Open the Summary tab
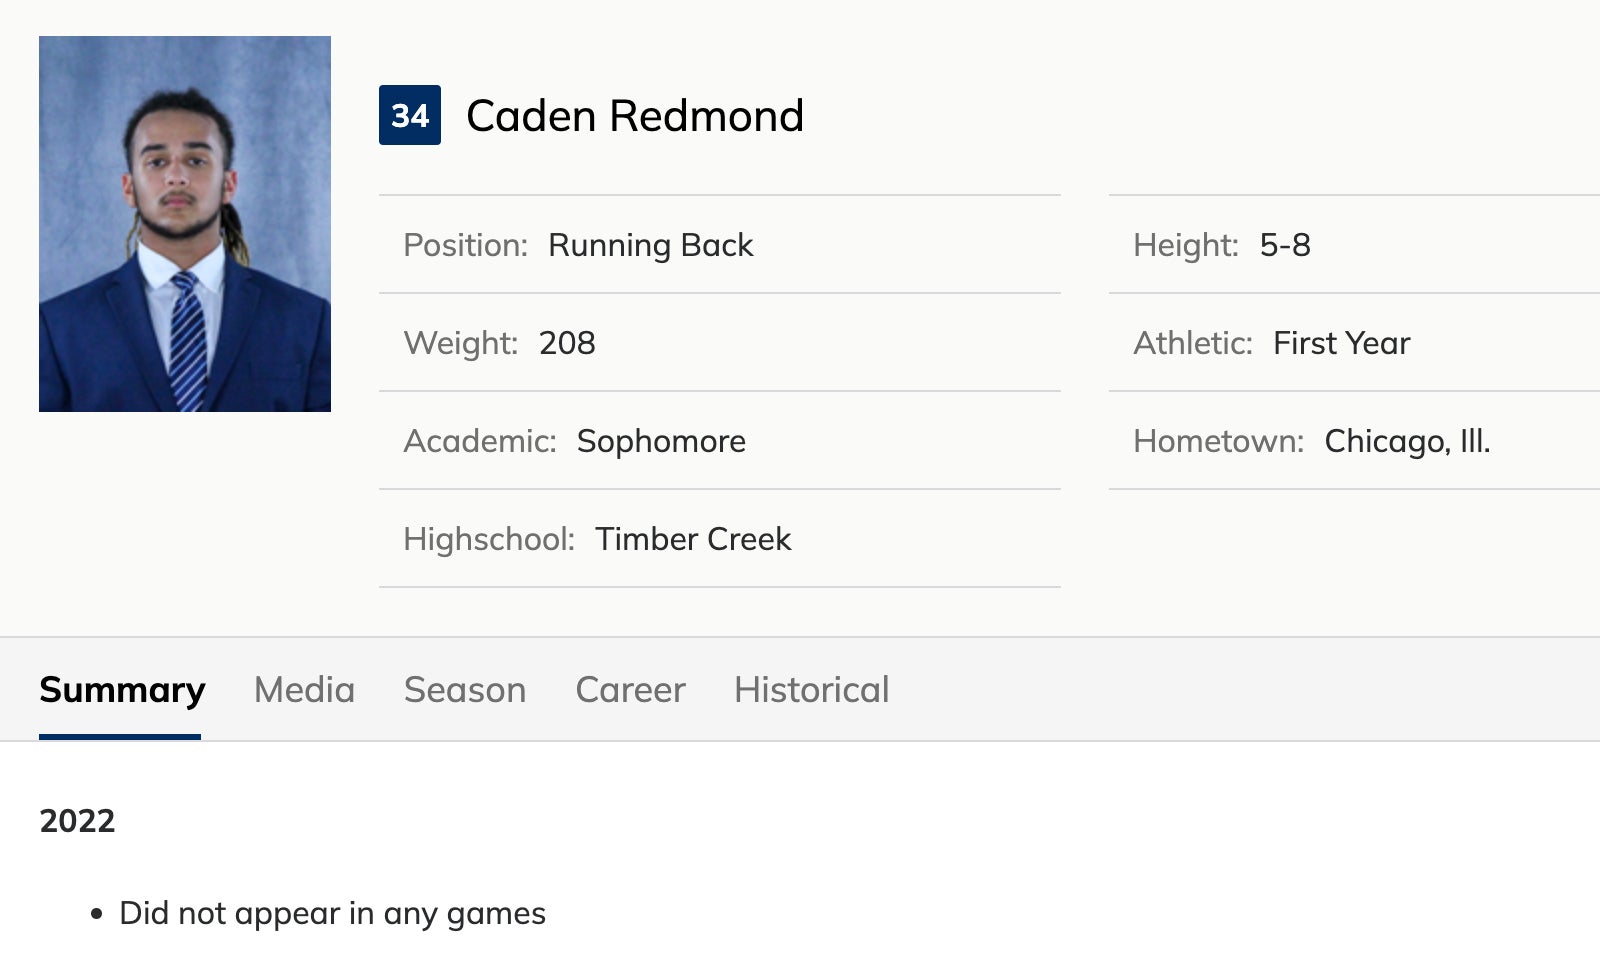1600x964 pixels. [122, 690]
